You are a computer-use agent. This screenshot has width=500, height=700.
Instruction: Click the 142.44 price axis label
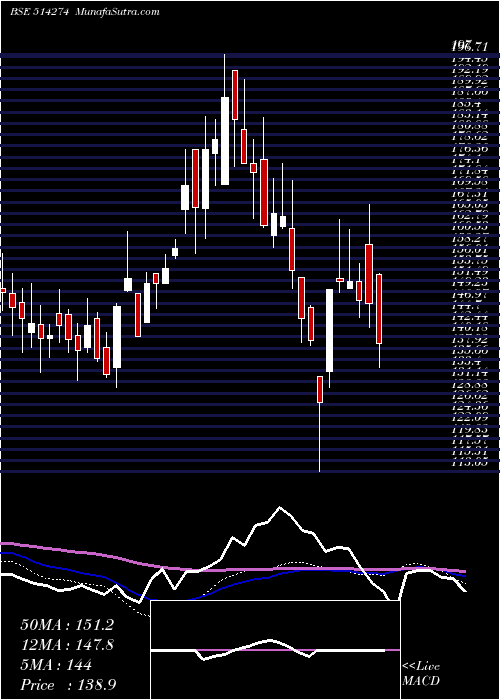coord(469,317)
